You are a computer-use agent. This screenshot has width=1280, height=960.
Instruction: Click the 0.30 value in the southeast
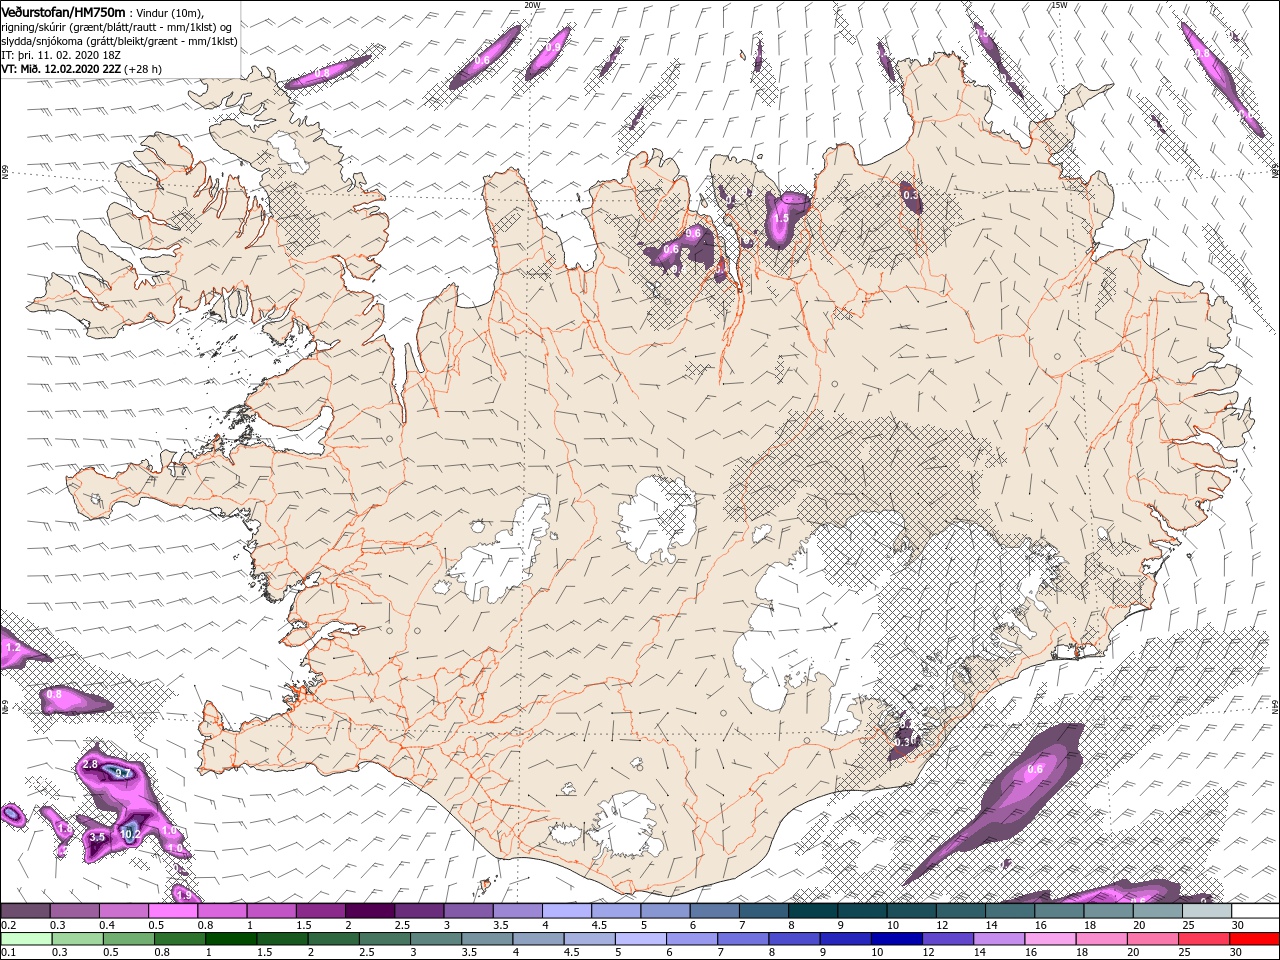(x=906, y=741)
